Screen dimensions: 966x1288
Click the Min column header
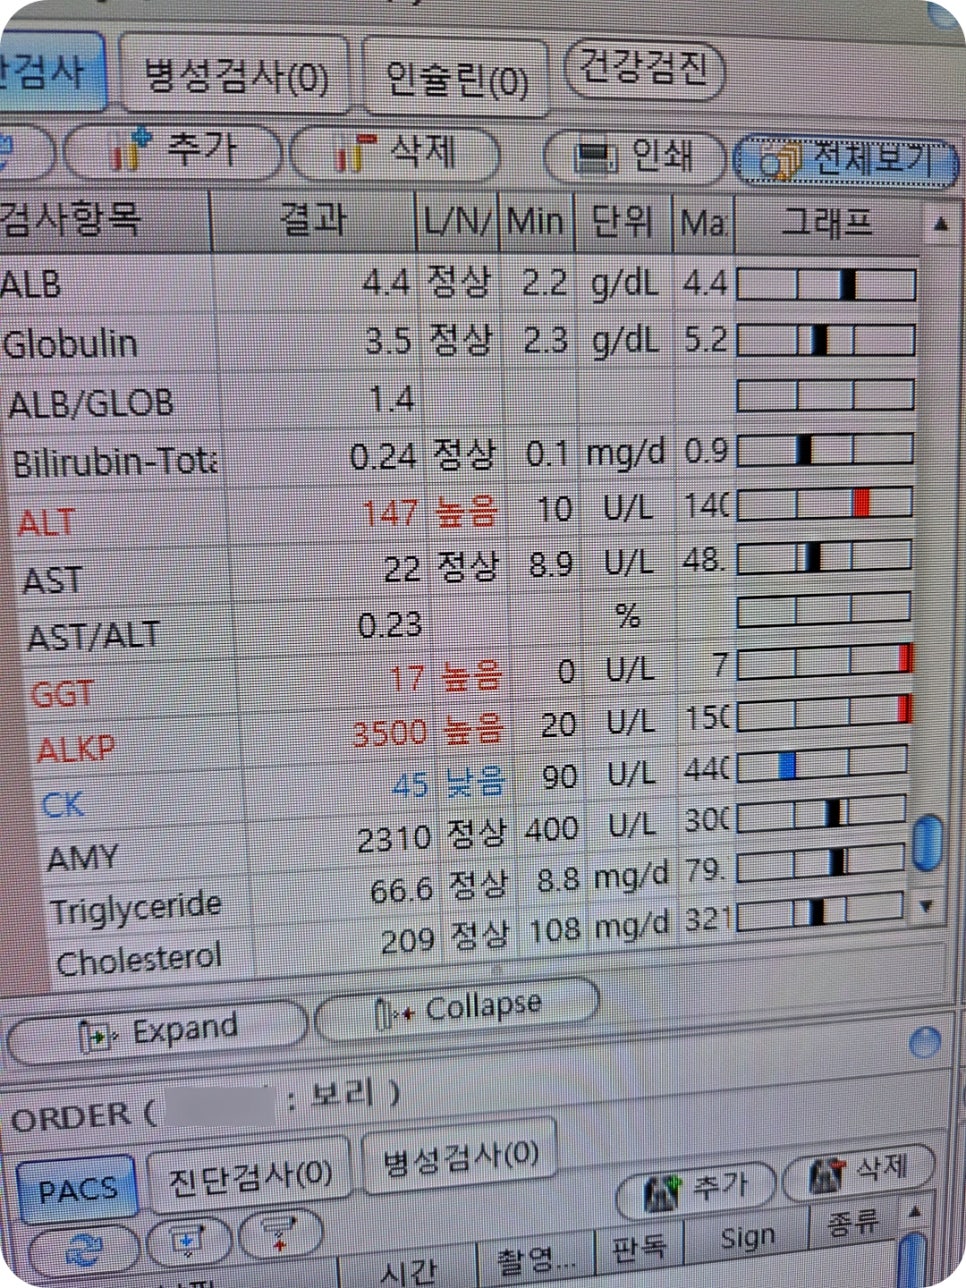tap(536, 220)
